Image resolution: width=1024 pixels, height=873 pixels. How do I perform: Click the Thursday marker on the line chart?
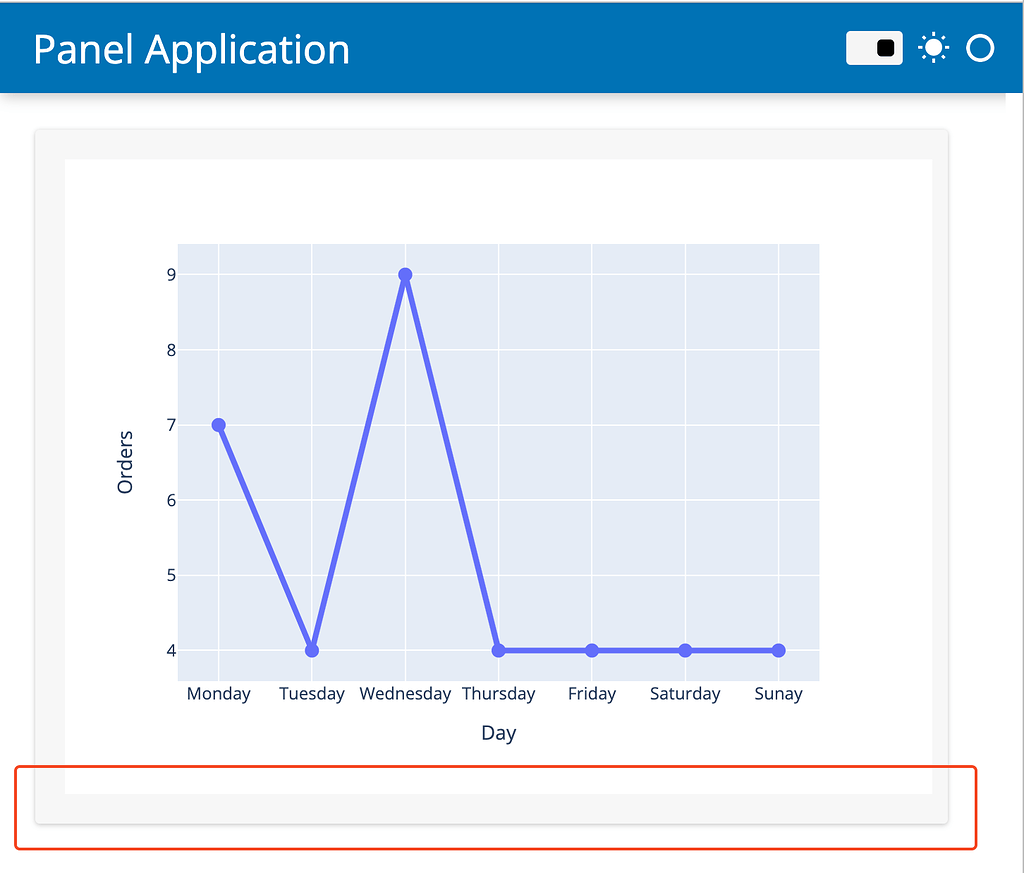point(499,650)
